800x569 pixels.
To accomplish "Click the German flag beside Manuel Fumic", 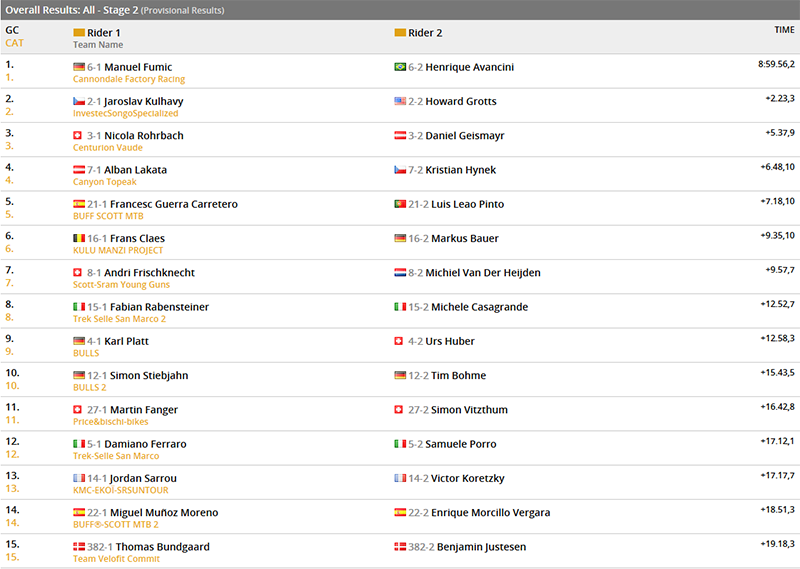I will point(79,67).
